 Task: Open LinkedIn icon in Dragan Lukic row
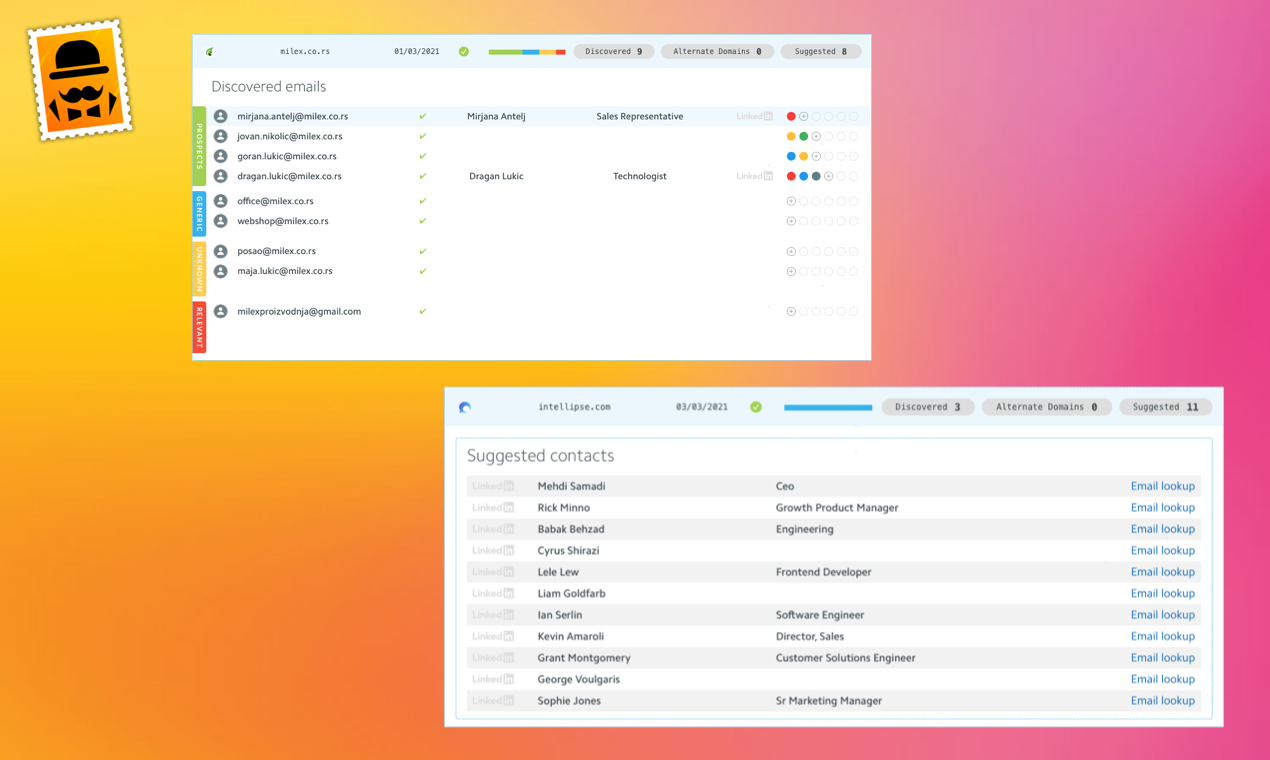(754, 176)
